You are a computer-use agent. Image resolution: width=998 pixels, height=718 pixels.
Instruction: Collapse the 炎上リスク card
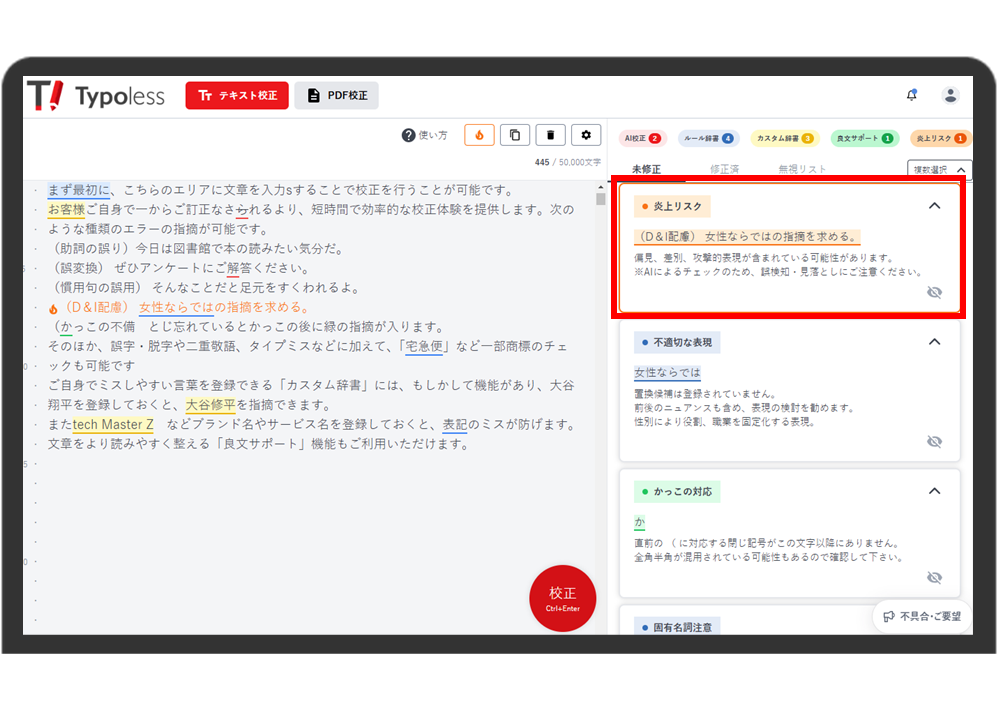pyautogui.click(x=934, y=206)
